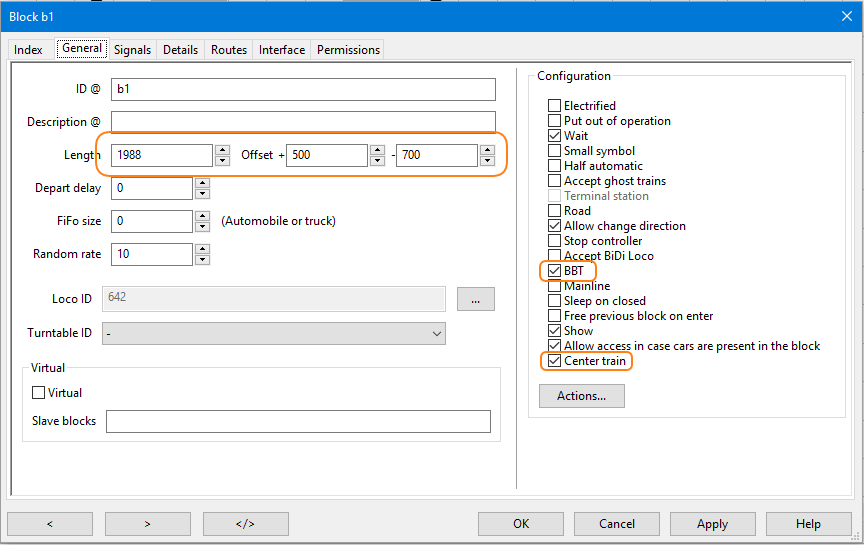
Task: Click the next block arrow button
Action: point(148,524)
